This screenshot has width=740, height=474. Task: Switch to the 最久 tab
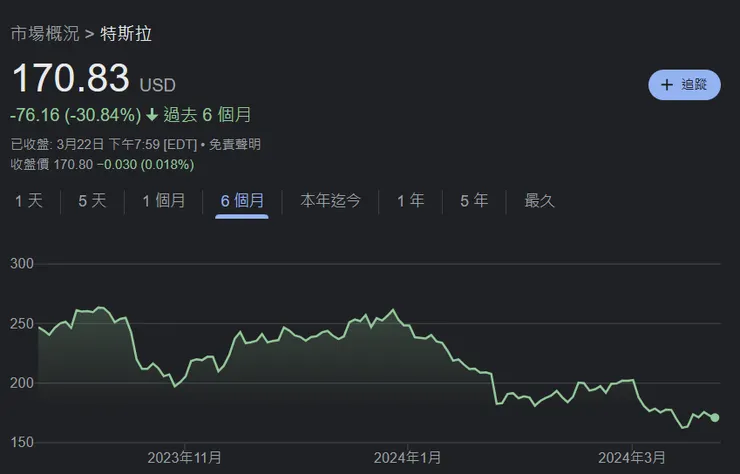pos(539,201)
